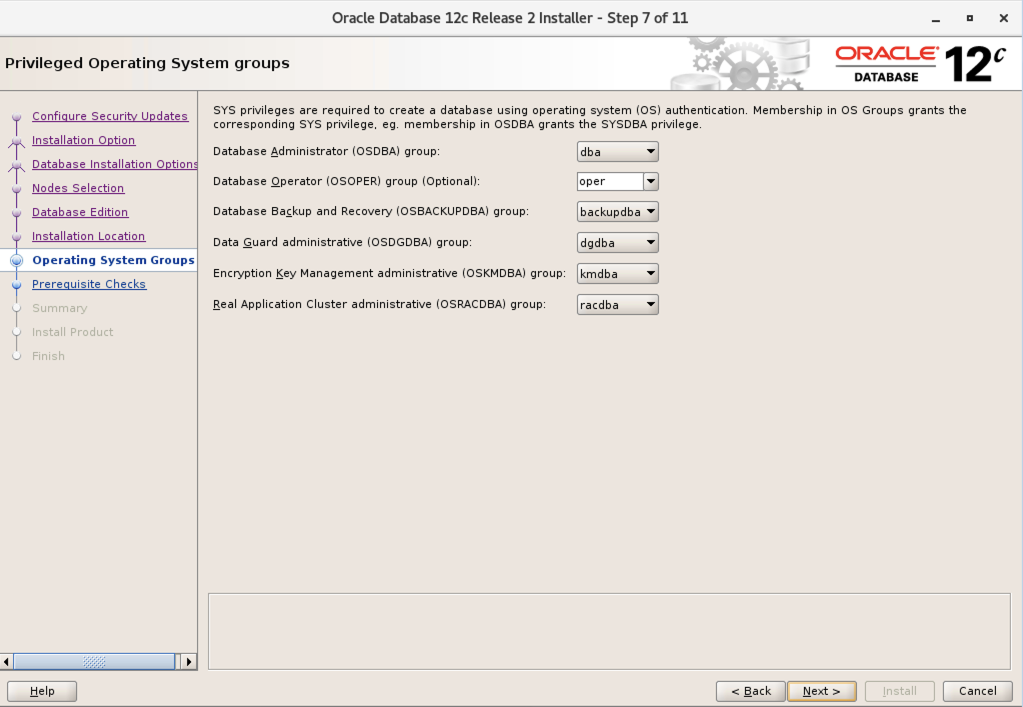The height and width of the screenshot is (707, 1023).
Task: Click the Database Edition step marker icon
Action: point(17,213)
